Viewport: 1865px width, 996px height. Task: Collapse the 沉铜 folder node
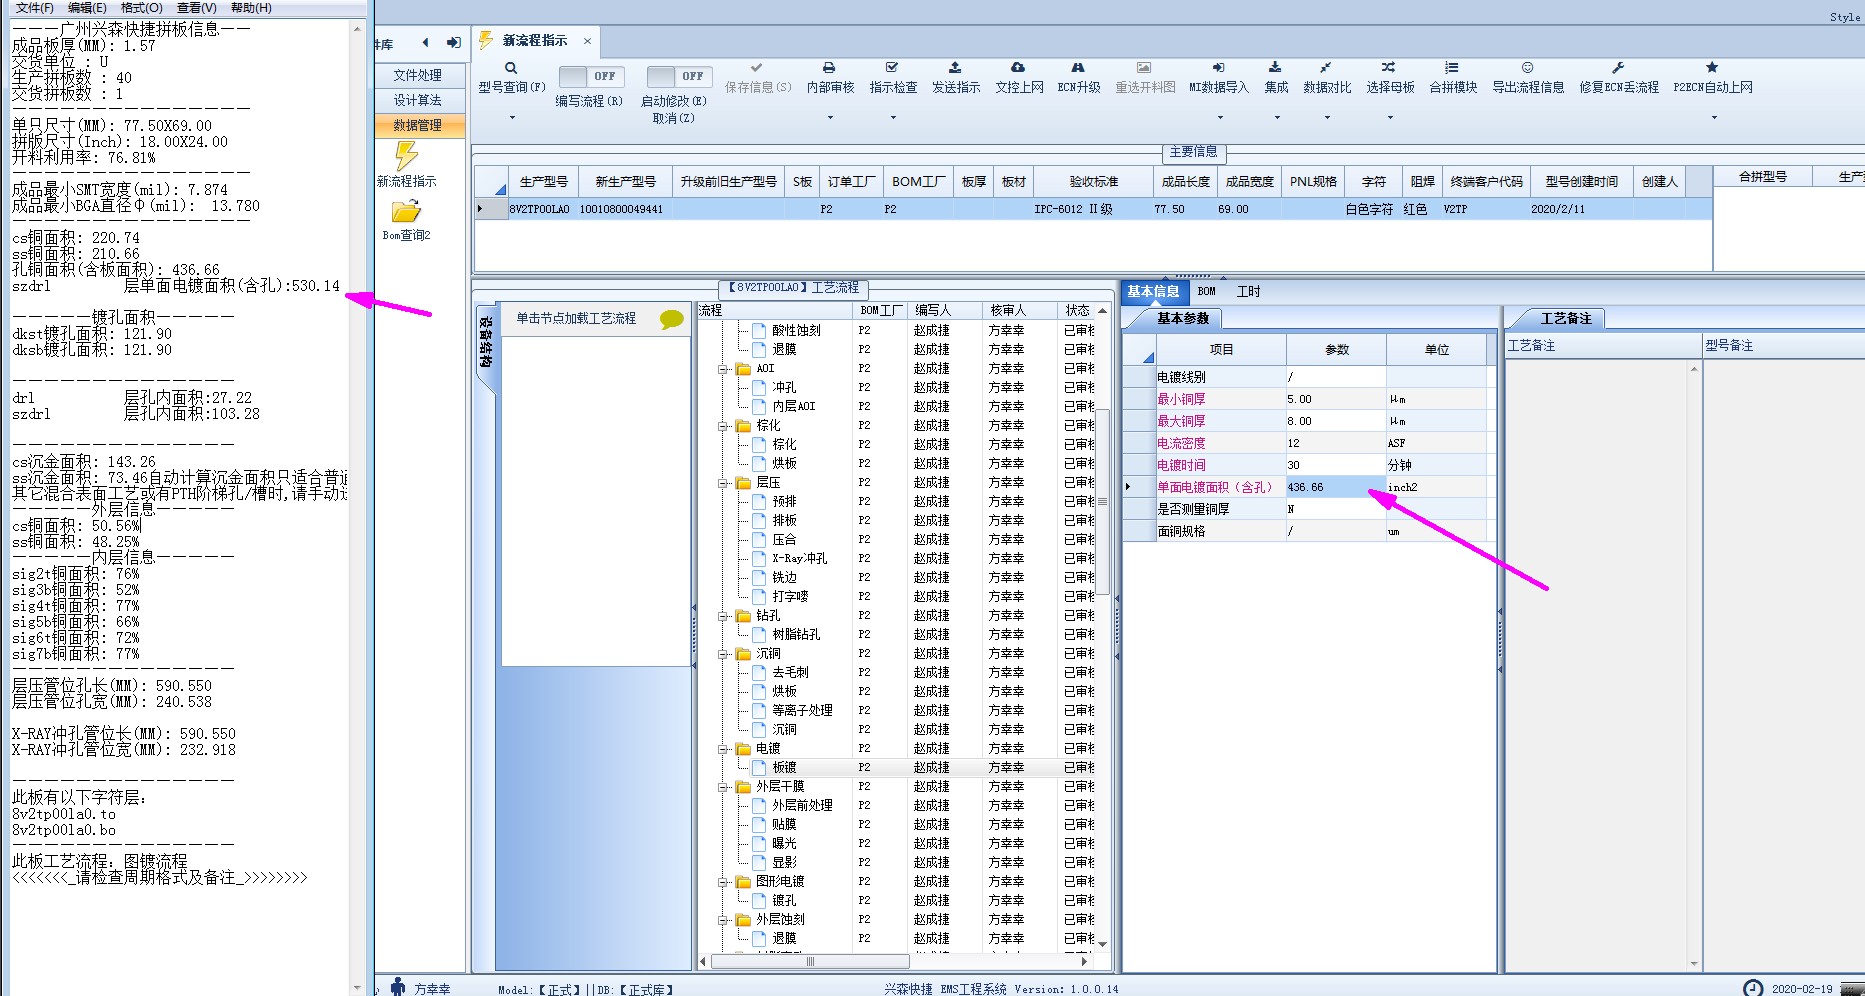coord(723,654)
